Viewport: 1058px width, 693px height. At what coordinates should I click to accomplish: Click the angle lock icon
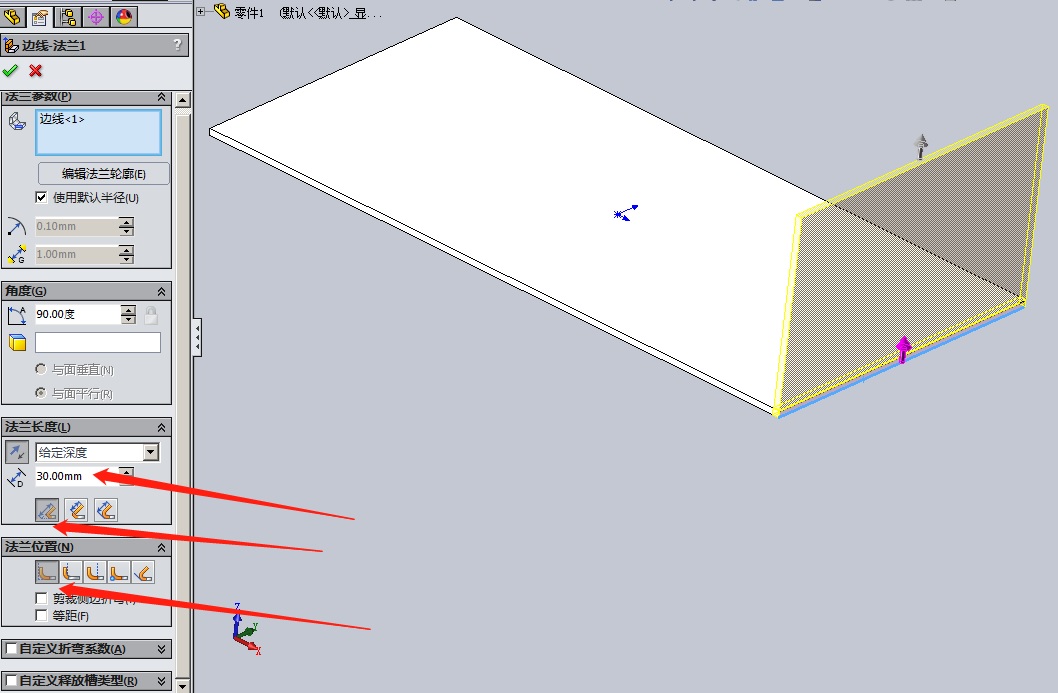click(151, 314)
